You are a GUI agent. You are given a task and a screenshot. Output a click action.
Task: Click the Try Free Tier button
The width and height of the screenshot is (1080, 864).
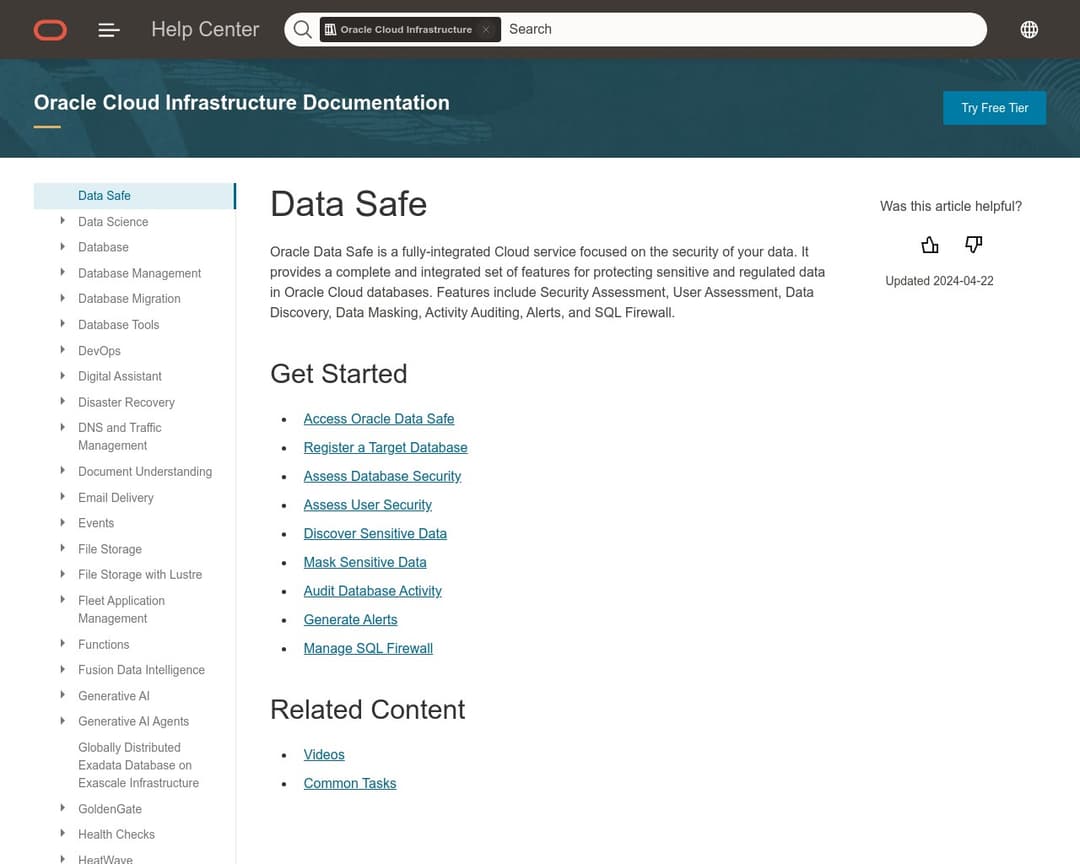point(994,108)
